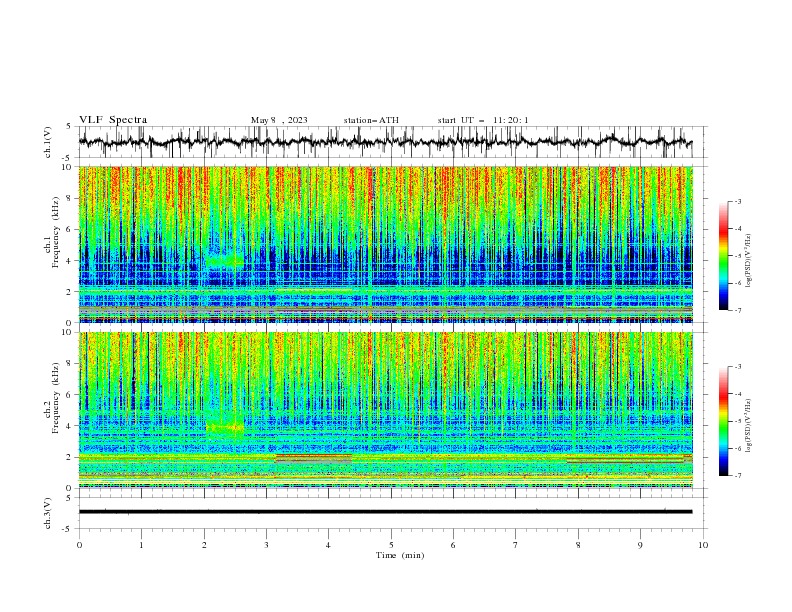Click the "2" tick on the time axis
Viewport: 792px width, 612px height.
(x=204, y=545)
